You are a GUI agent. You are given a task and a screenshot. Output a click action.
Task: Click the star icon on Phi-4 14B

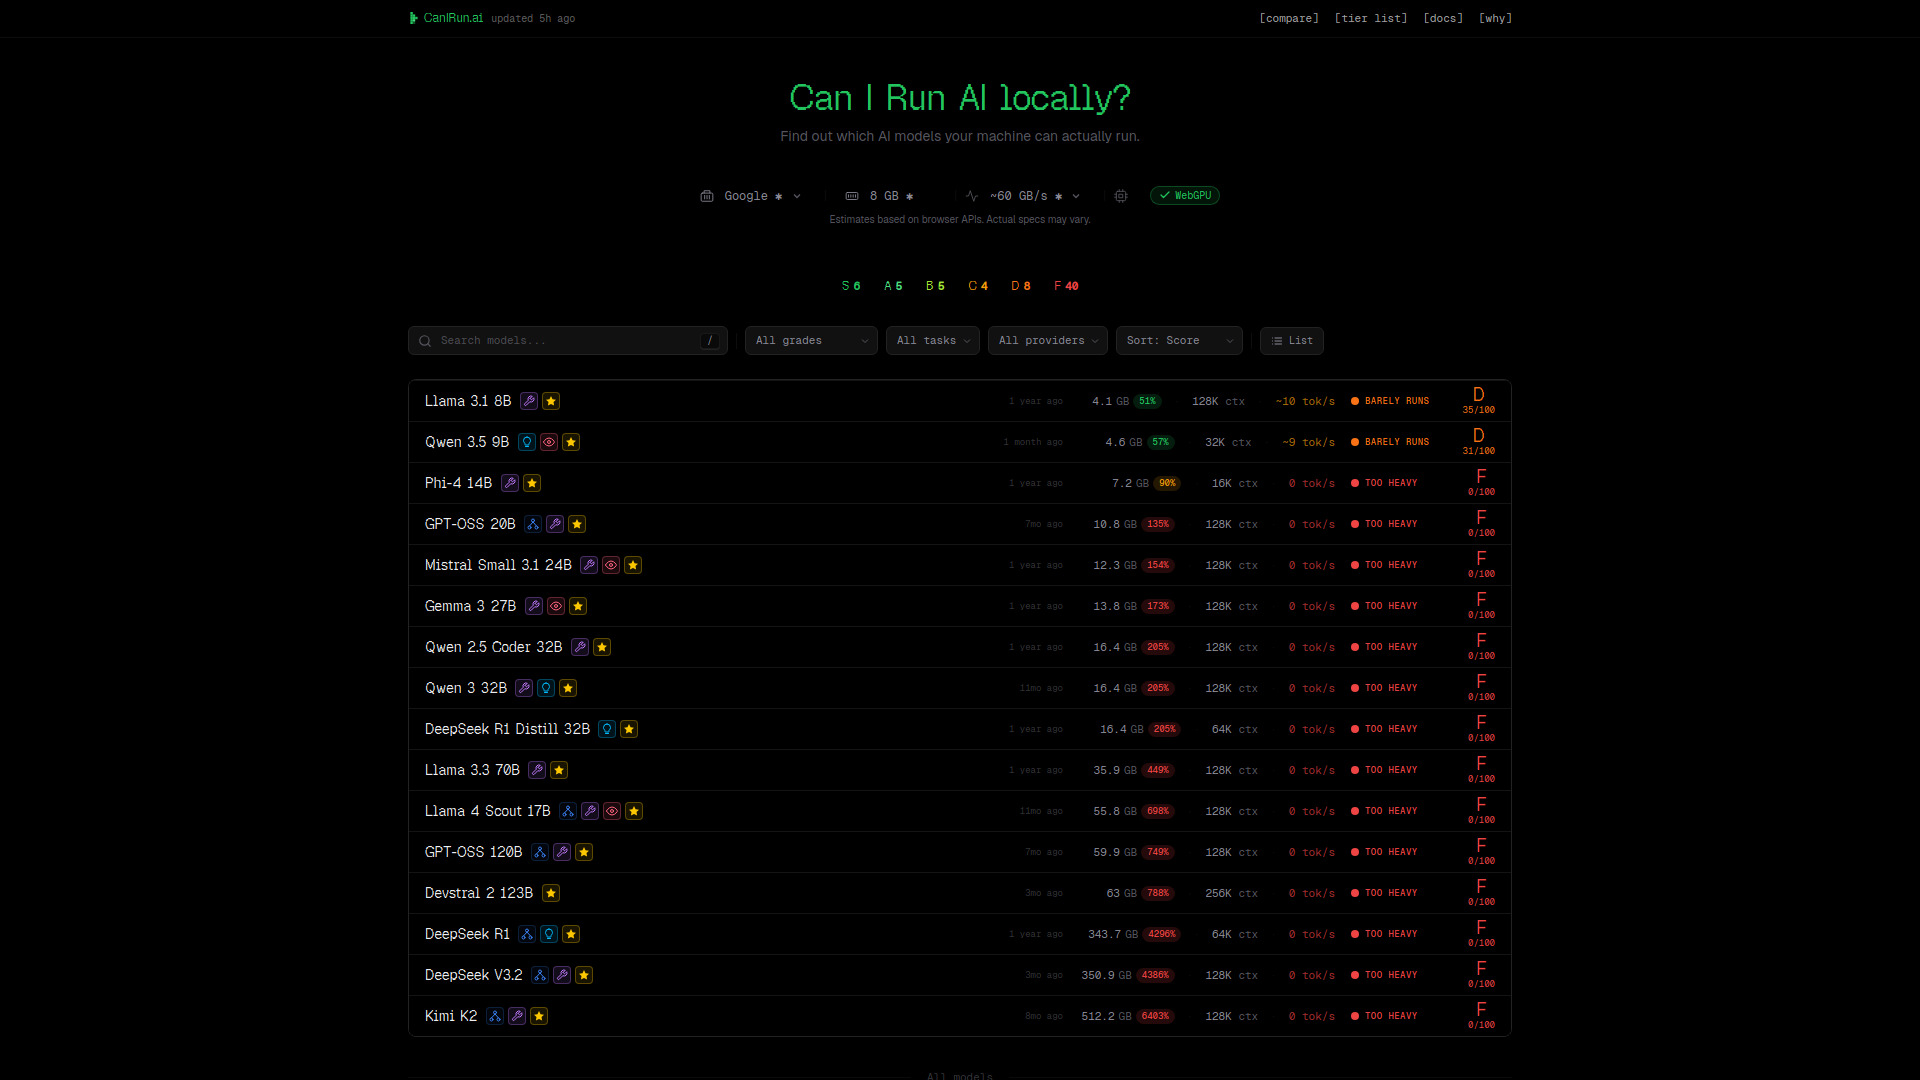[532, 483]
